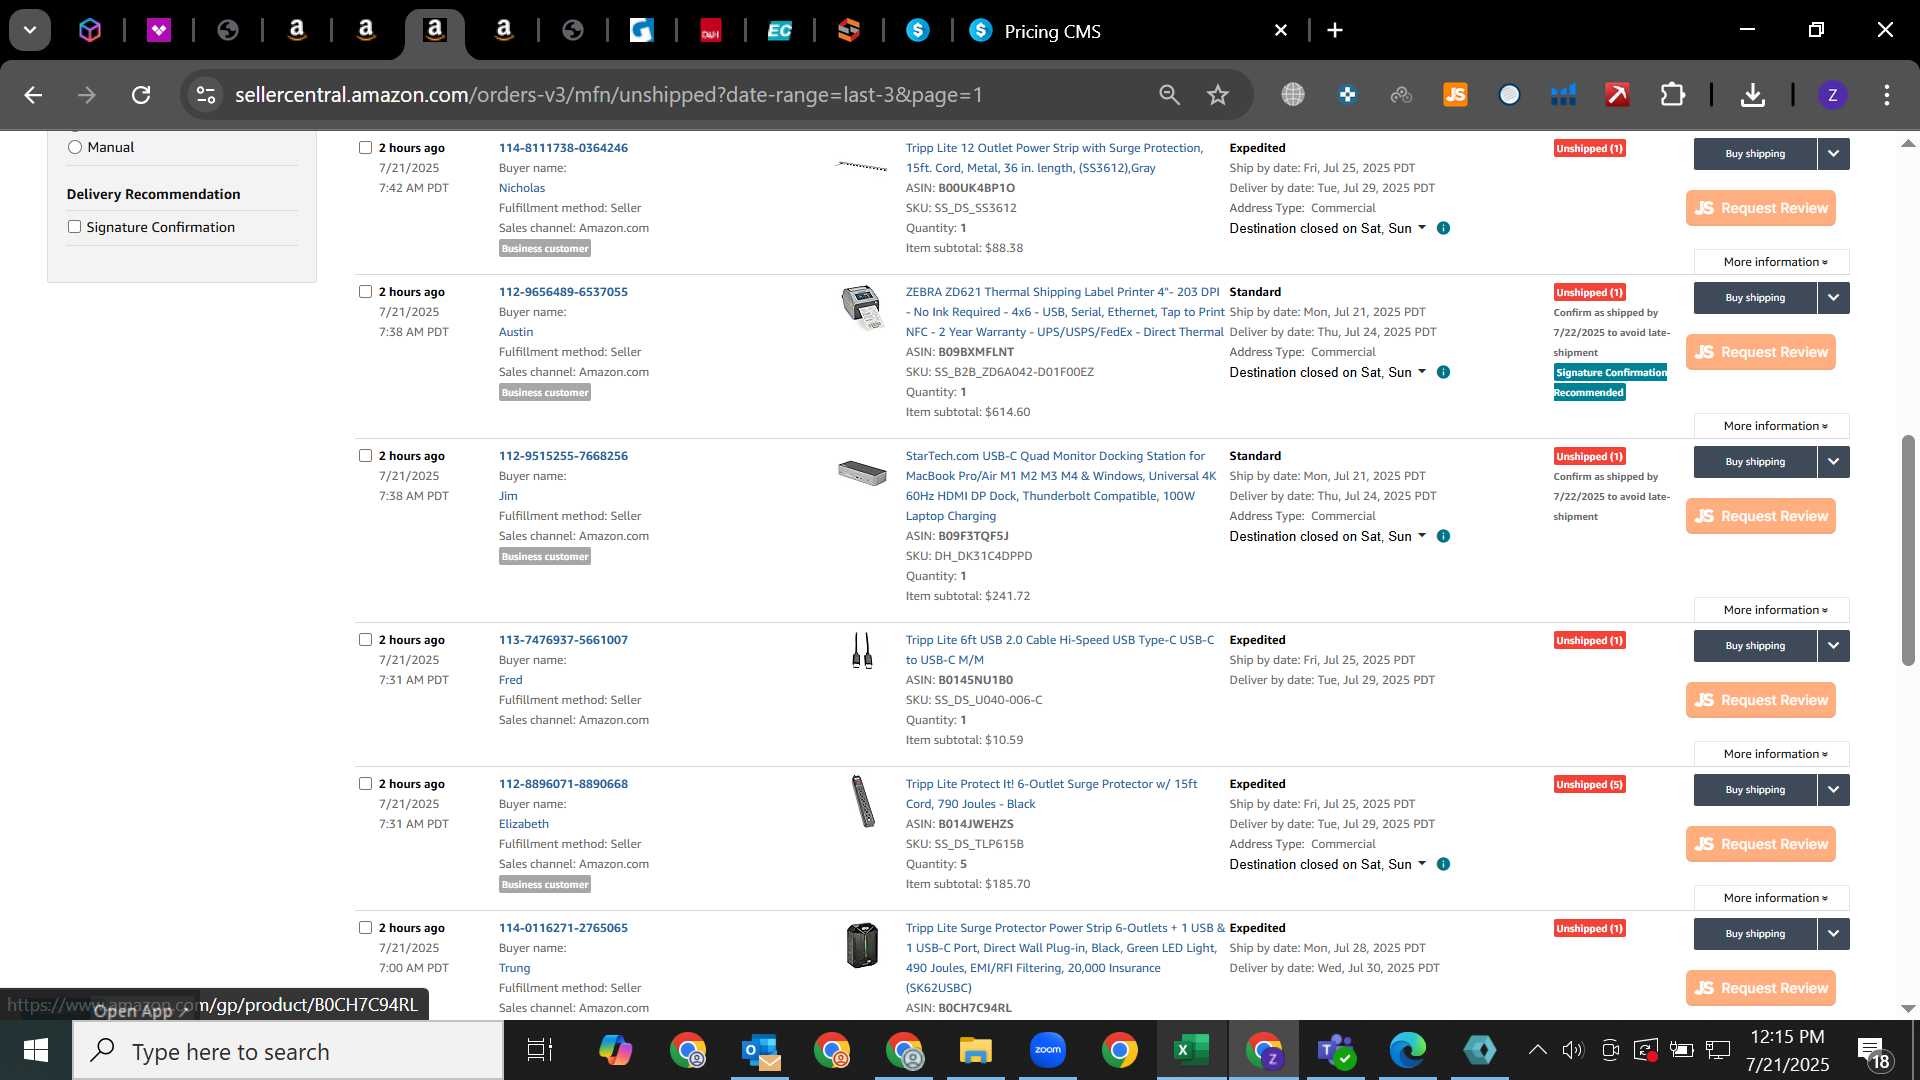The width and height of the screenshot is (1920, 1080).
Task: Open Buy shipping dropdown arrow for Elizabeth's order
Action: (x=1833, y=790)
